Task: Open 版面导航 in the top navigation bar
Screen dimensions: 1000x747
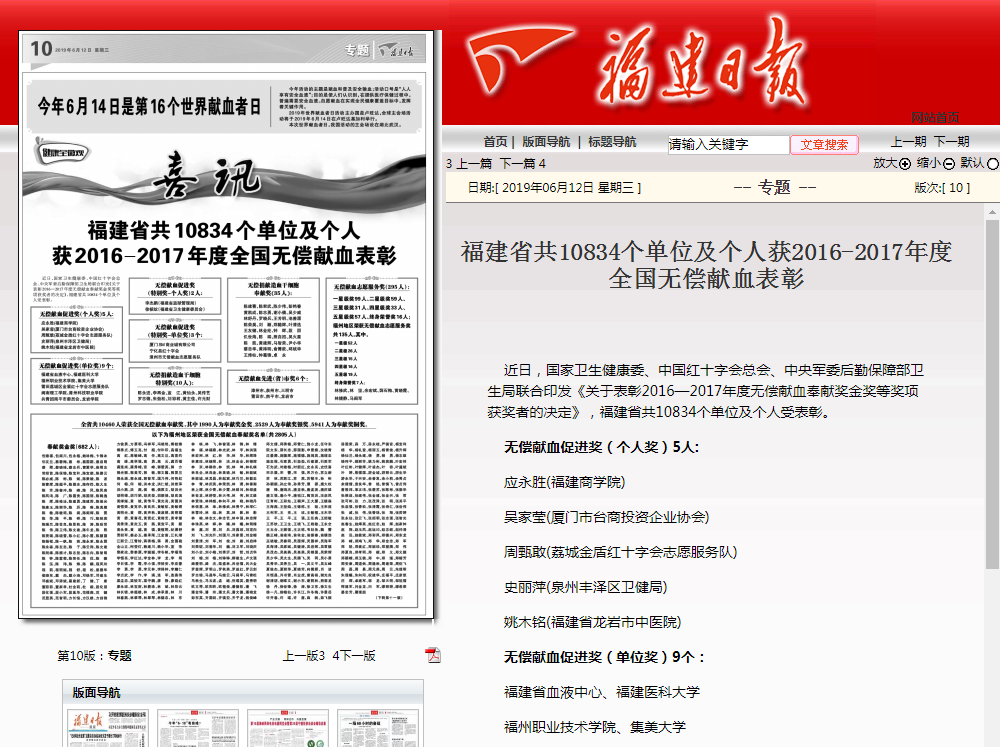Action: 546,142
